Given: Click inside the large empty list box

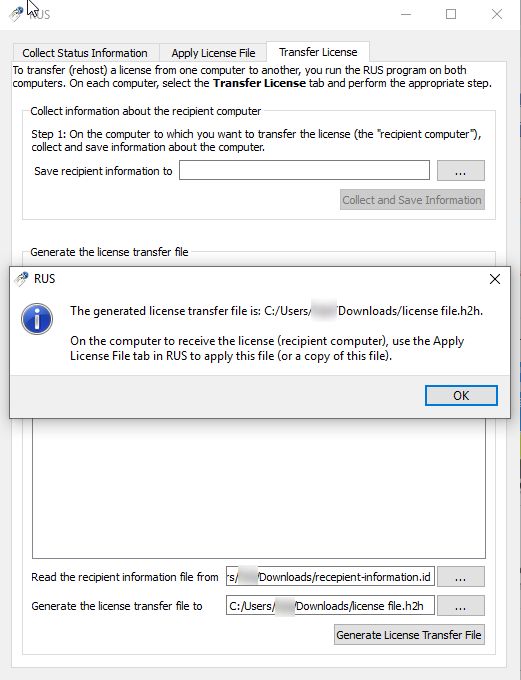Looking at the screenshot, I should click(x=259, y=488).
